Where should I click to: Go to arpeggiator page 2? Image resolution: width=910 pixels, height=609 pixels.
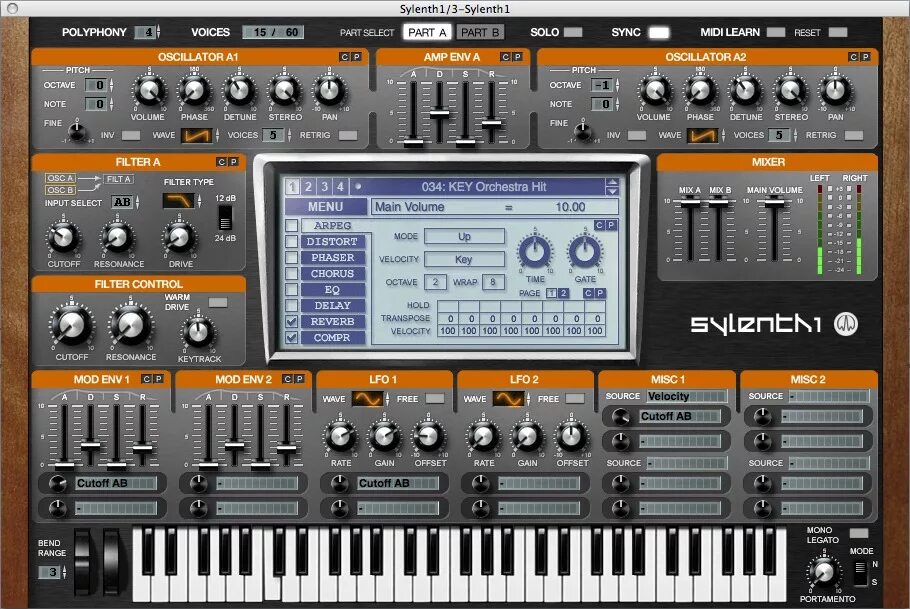(x=563, y=293)
